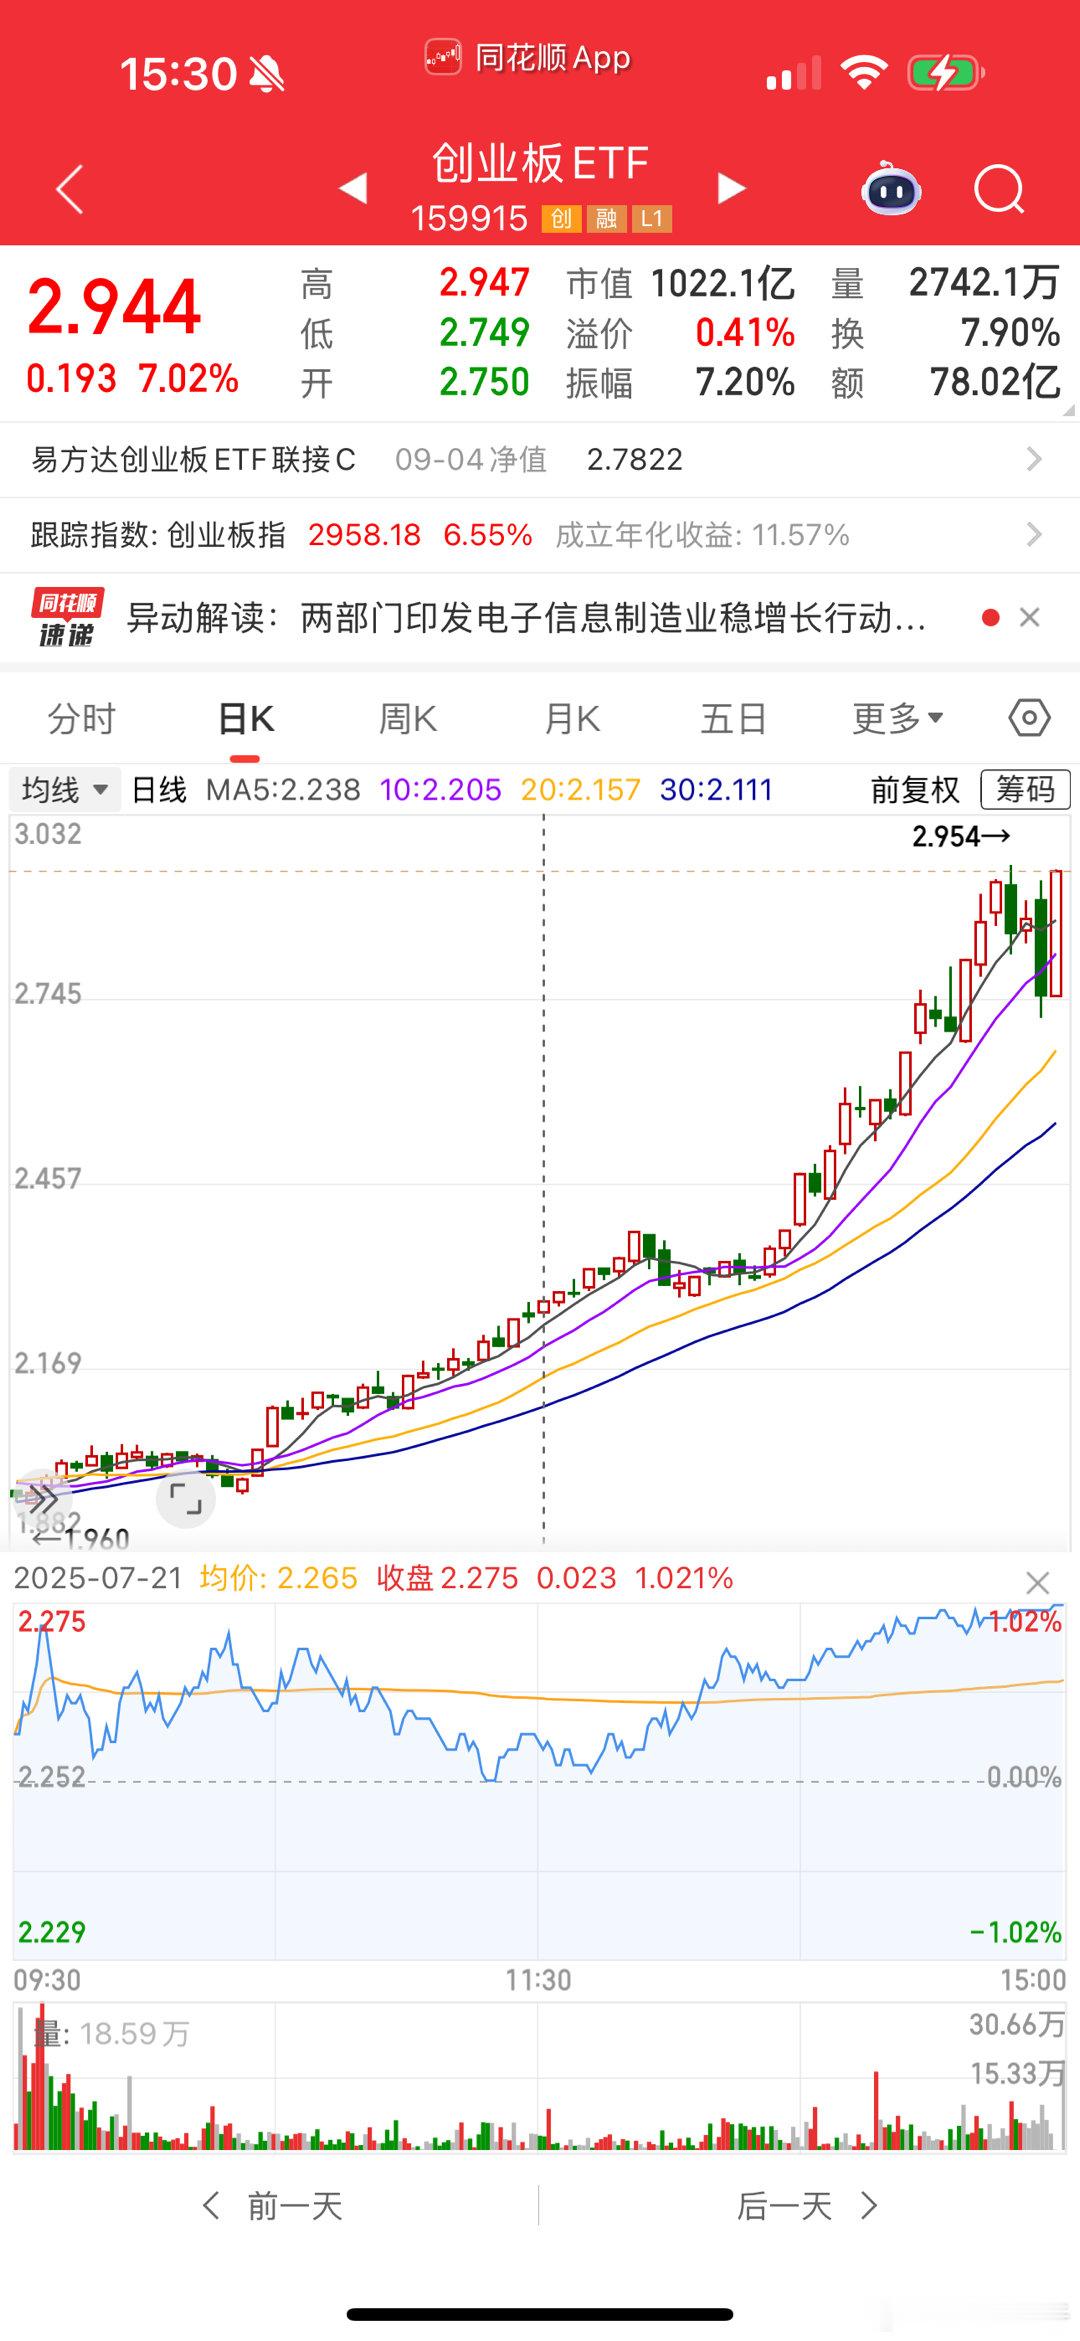Tap MA5:2.238 moving average label

[283, 790]
